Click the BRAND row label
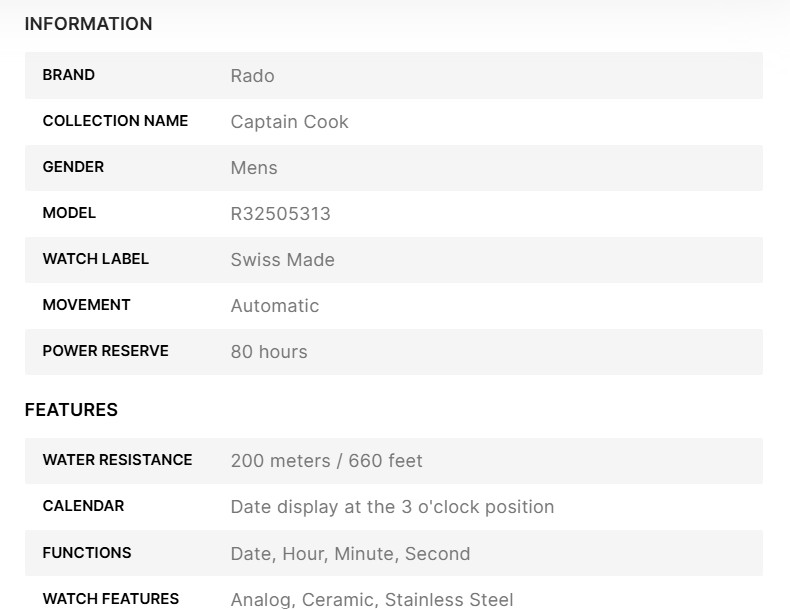Screen dimensions: 790x610 69,75
